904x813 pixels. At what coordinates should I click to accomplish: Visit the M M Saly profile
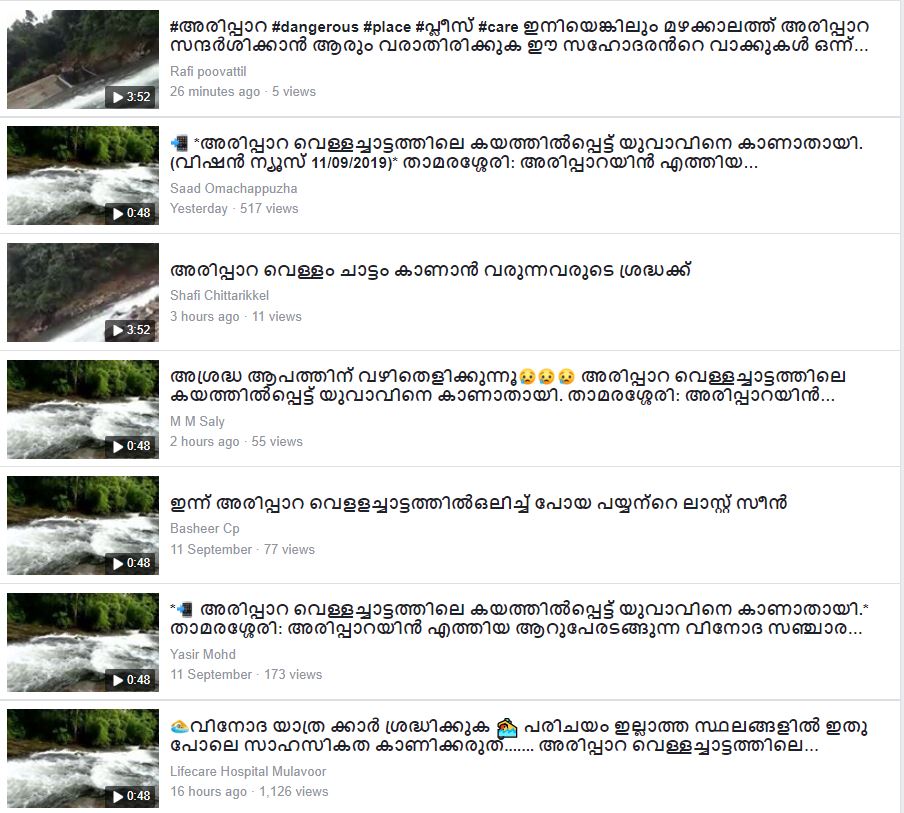197,421
